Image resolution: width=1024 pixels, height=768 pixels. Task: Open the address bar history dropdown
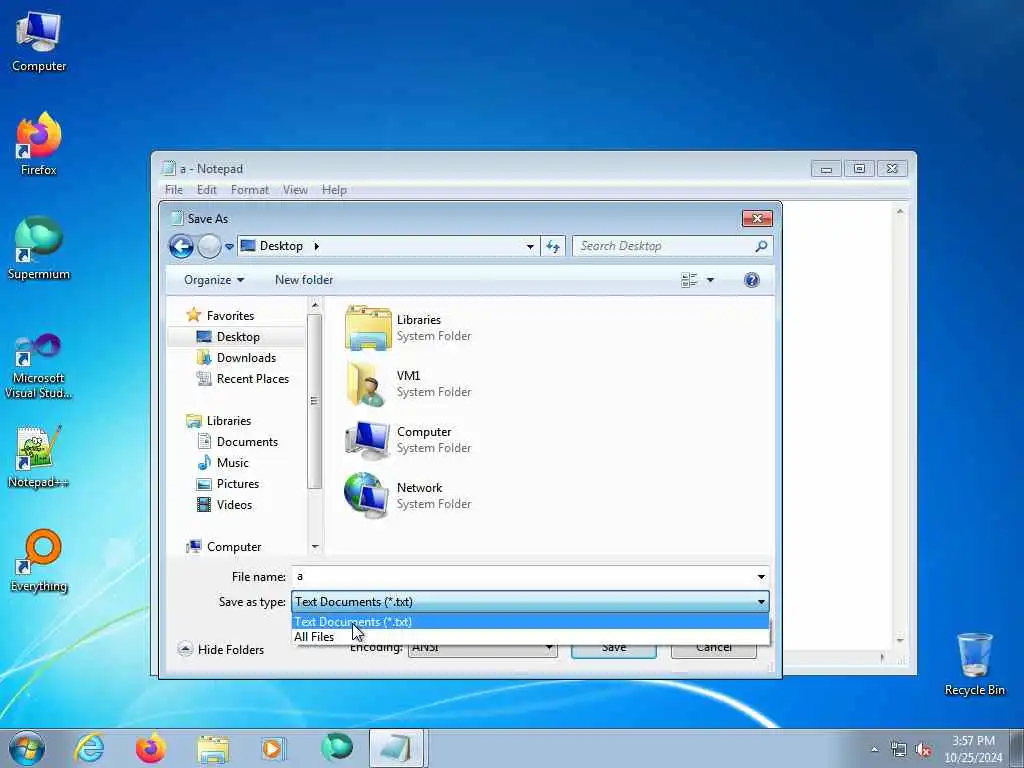pos(530,246)
